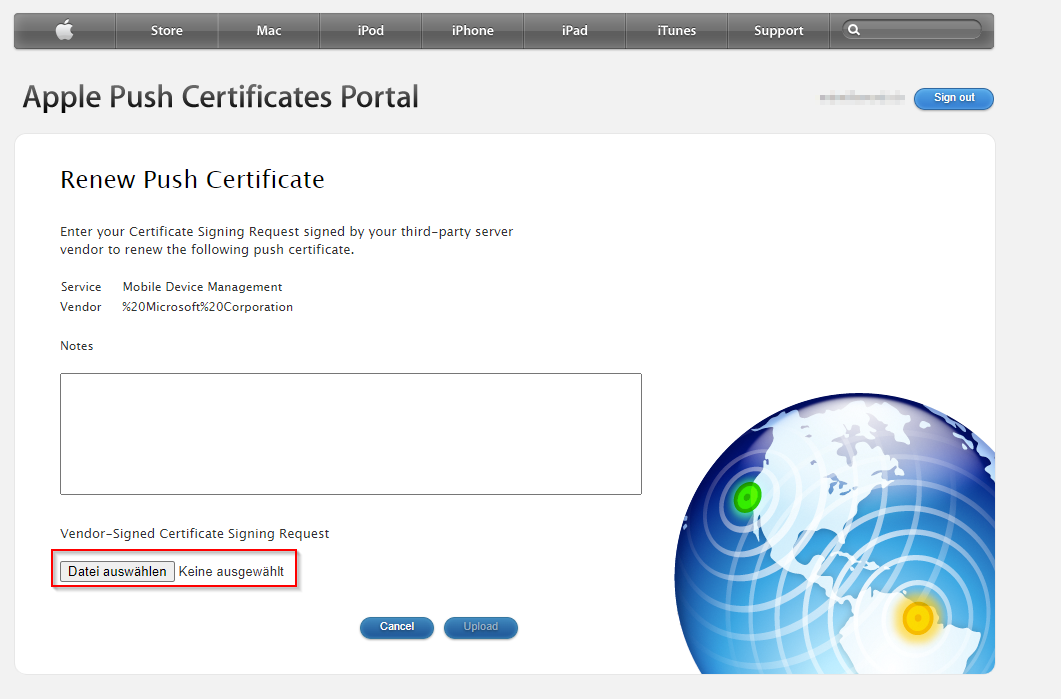Select iTunes from the navigation bar
Viewport: 1061px width, 699px height.
[676, 30]
